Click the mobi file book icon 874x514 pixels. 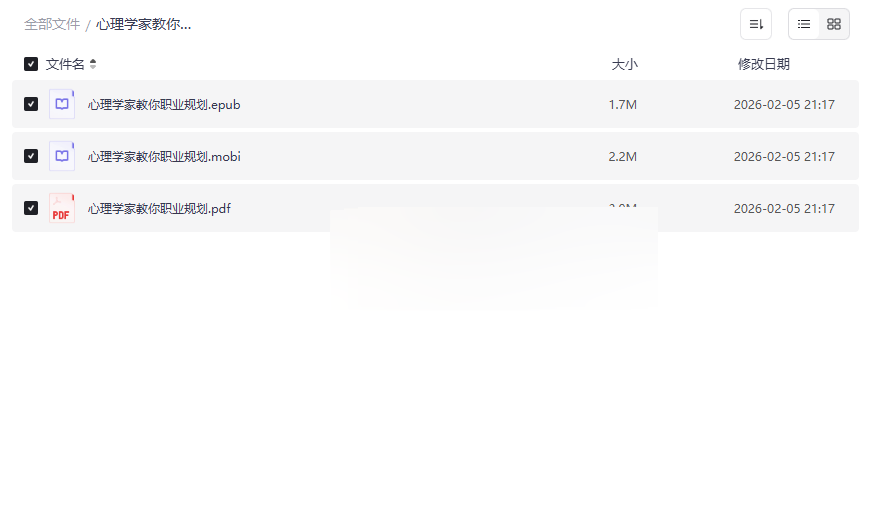62,156
